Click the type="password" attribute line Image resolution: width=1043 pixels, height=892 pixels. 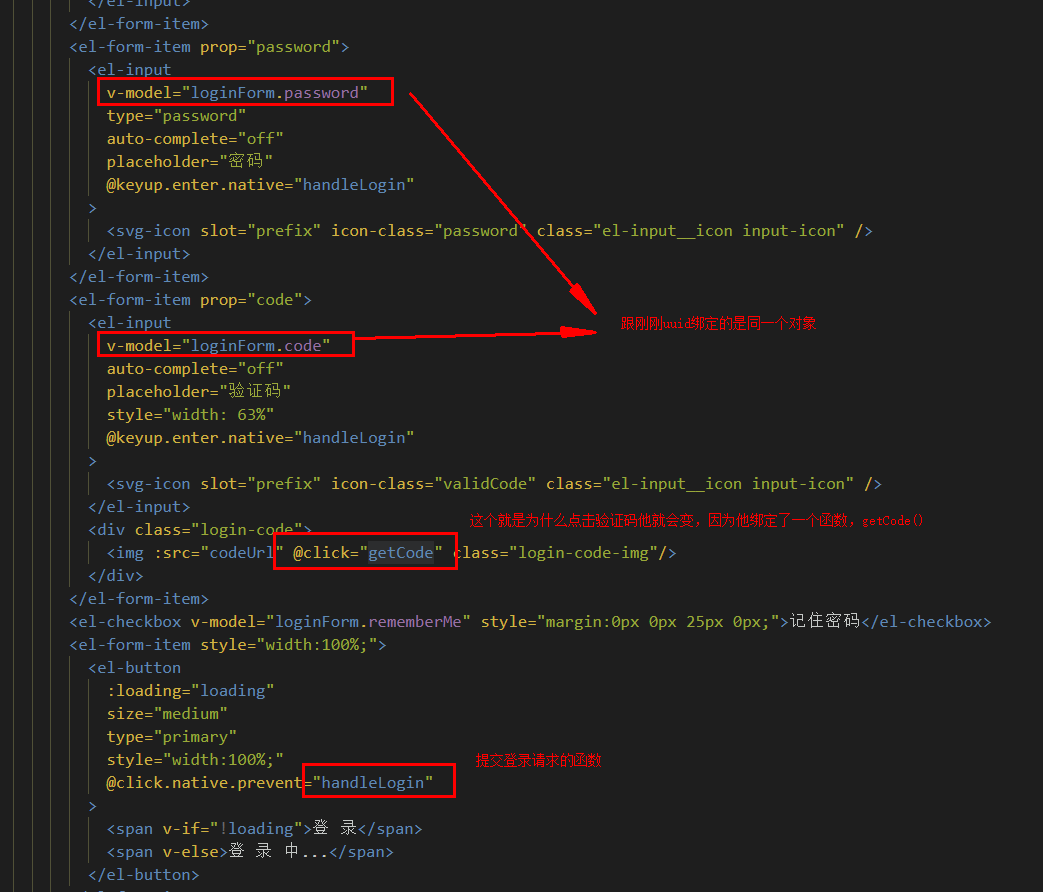pos(176,116)
